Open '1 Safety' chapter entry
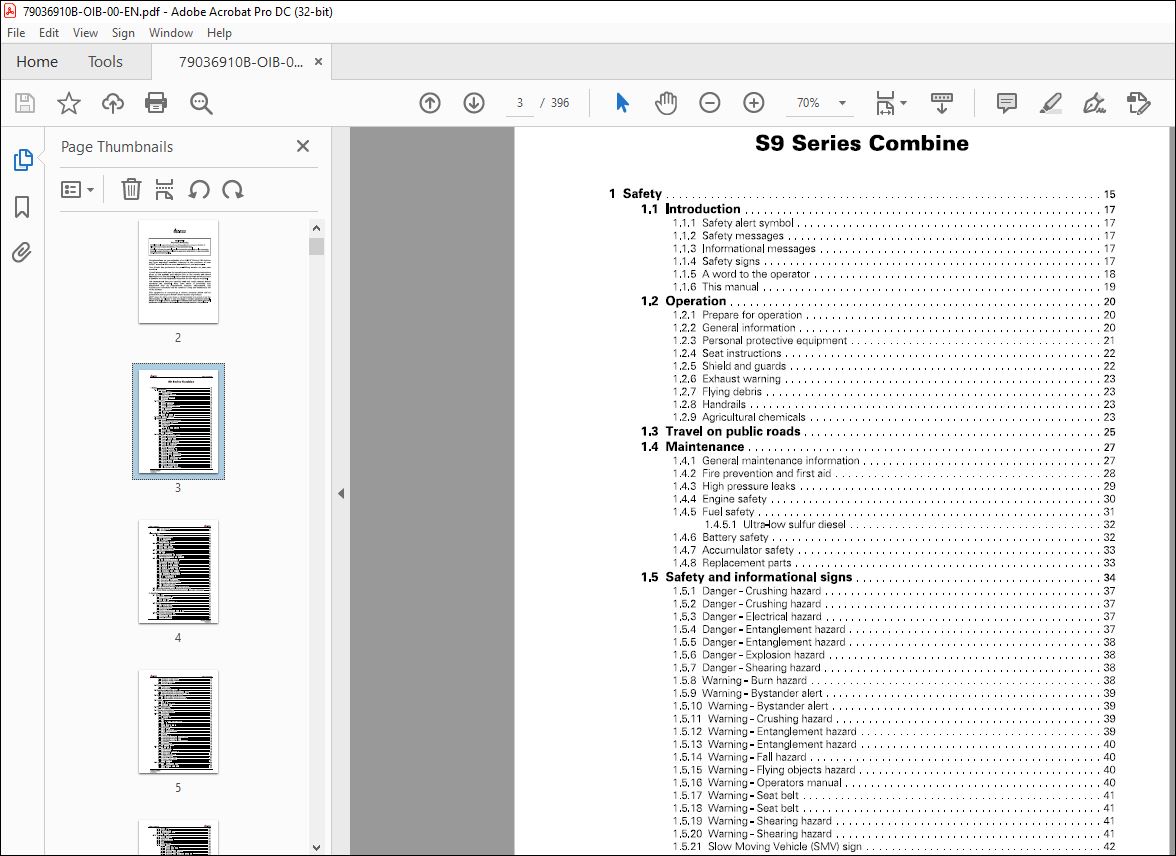Image resolution: width=1176 pixels, height=856 pixels. point(862,194)
